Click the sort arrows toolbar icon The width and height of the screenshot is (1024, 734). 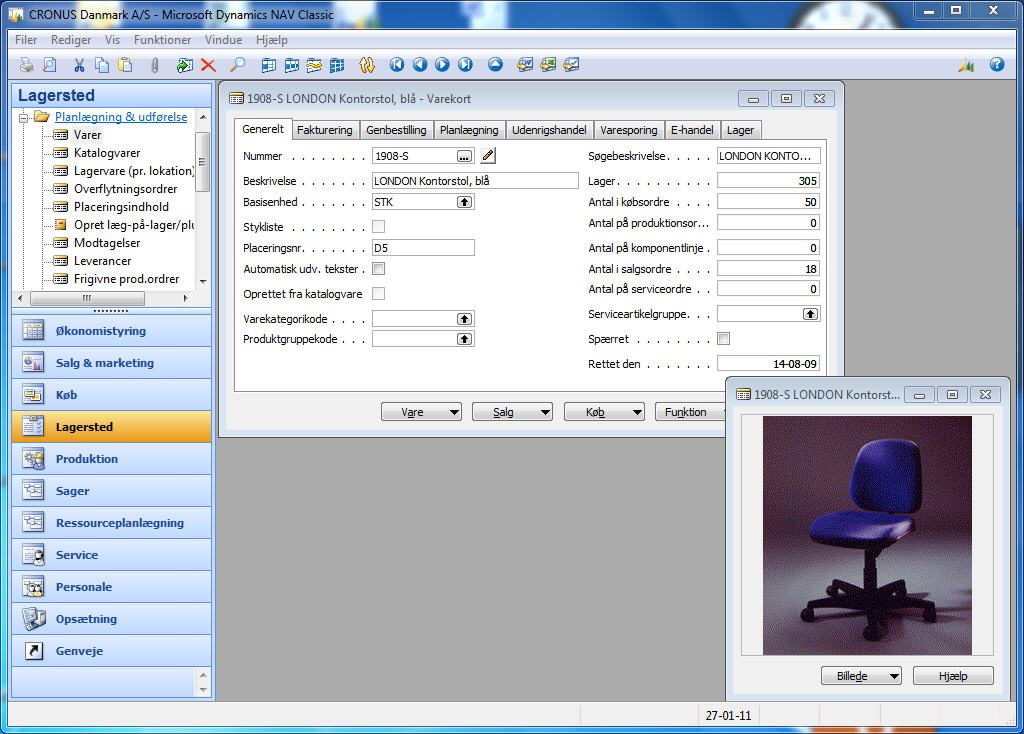click(367, 65)
